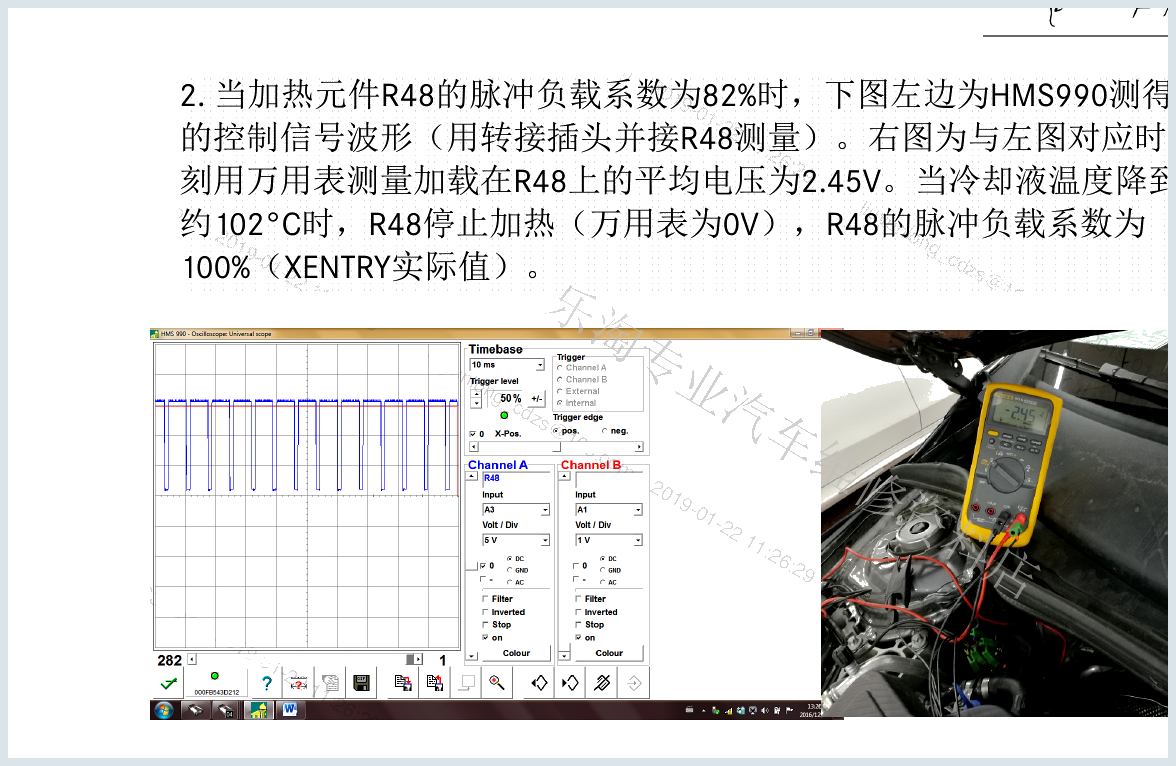This screenshot has width=1176, height=766.
Task: Click waveform scrollbar left arrow near 282
Action: [192, 659]
